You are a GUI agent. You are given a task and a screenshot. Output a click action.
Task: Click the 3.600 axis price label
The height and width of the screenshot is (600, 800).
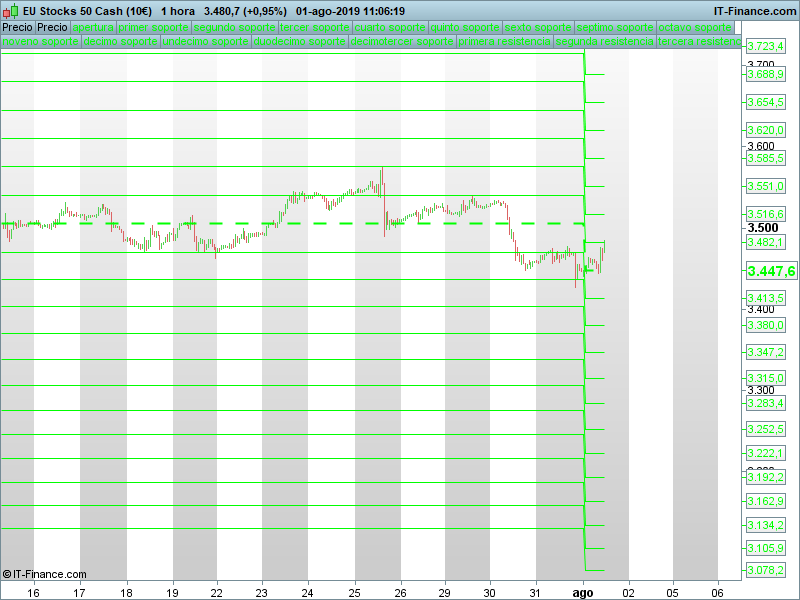pyautogui.click(x=761, y=146)
